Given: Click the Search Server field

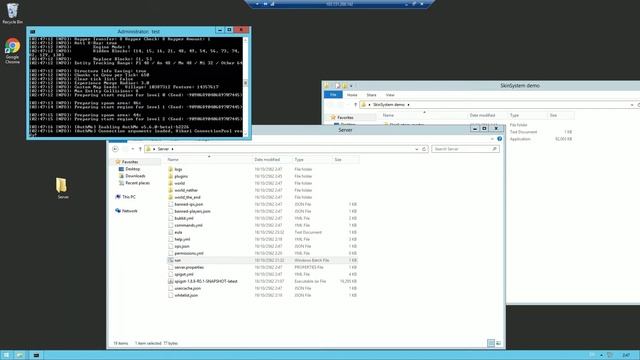Looking at the screenshot, I should tap(465, 149).
